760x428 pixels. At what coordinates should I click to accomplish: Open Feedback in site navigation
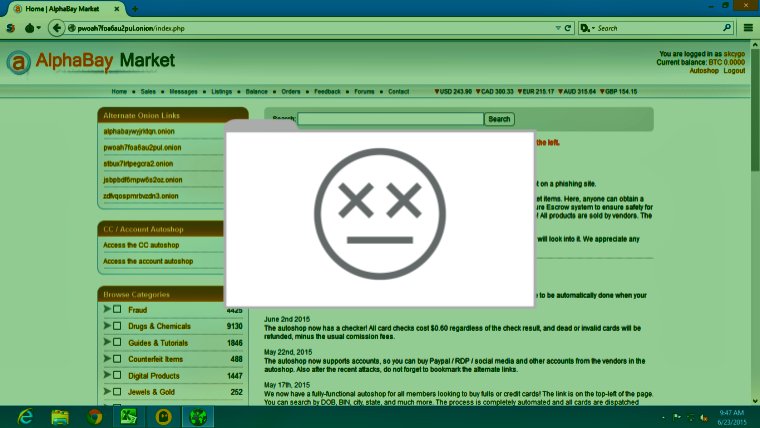(x=327, y=91)
